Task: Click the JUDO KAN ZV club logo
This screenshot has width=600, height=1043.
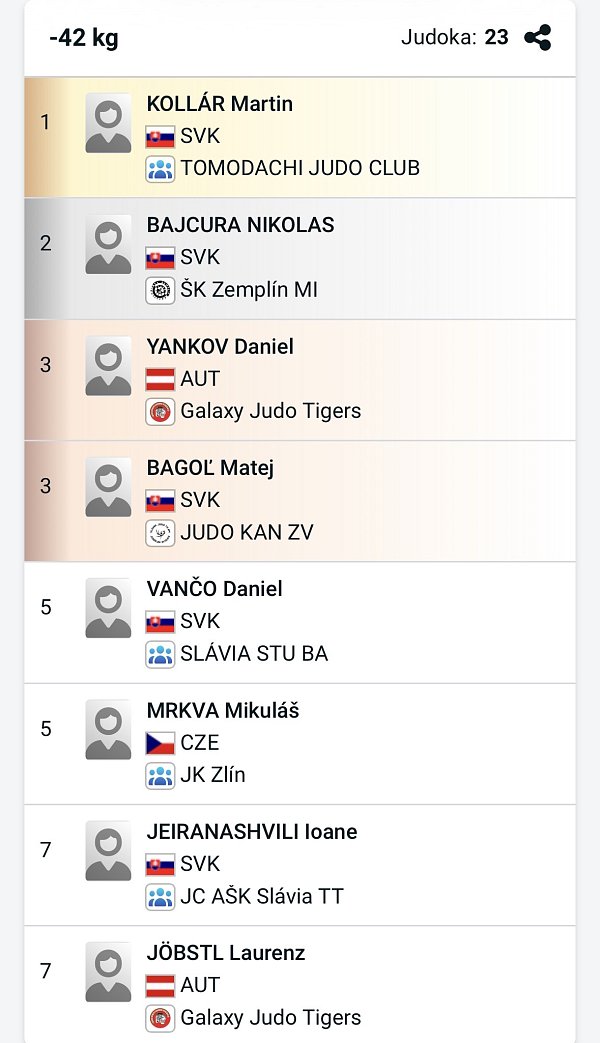Action: [x=160, y=533]
